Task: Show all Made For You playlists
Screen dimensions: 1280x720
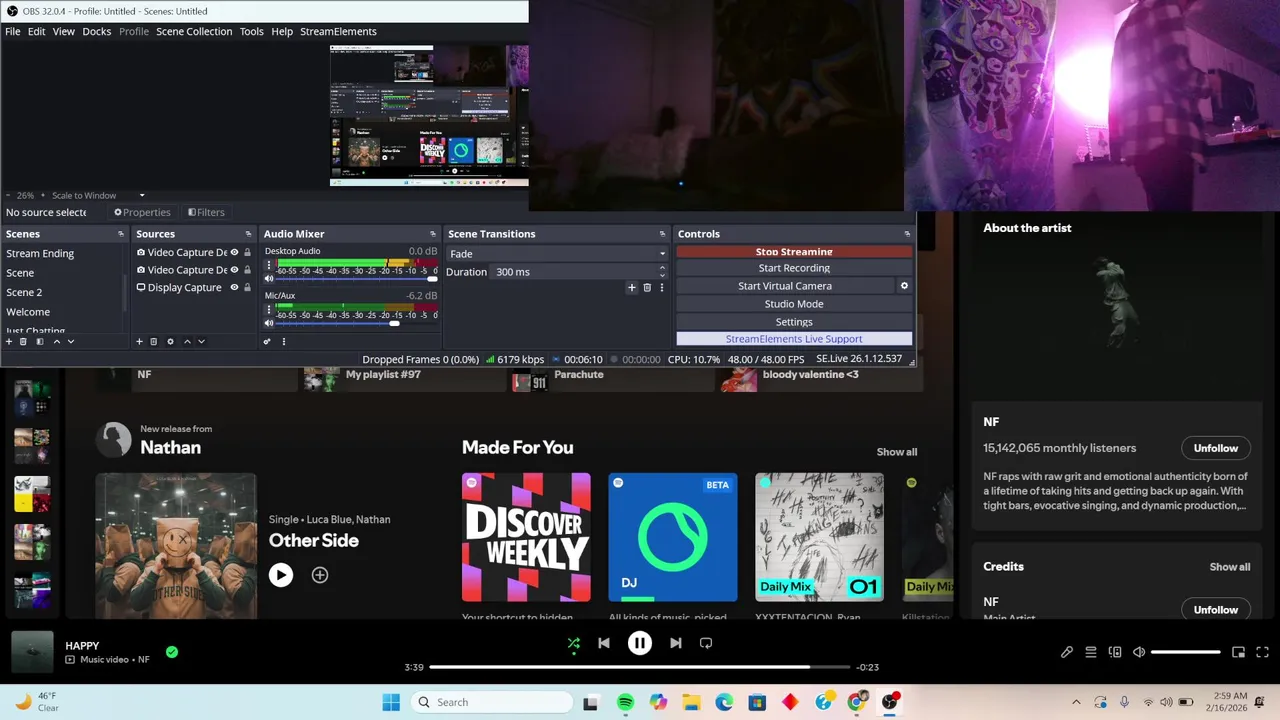Action: 897,452
